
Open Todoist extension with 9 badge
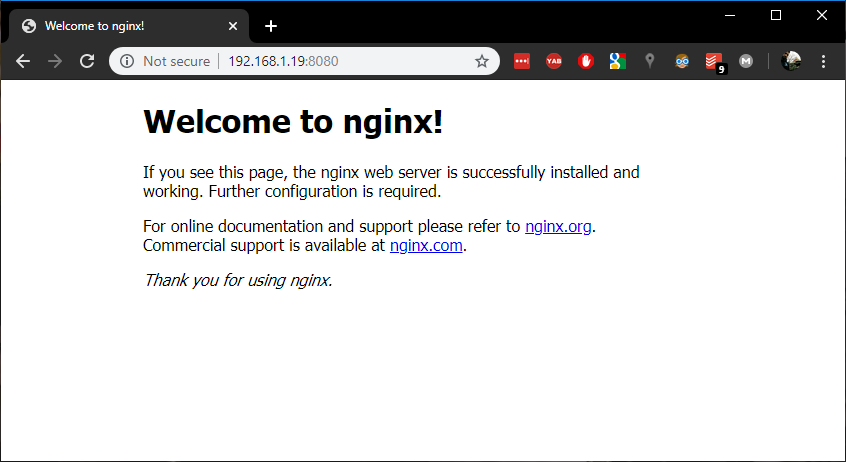tap(714, 62)
